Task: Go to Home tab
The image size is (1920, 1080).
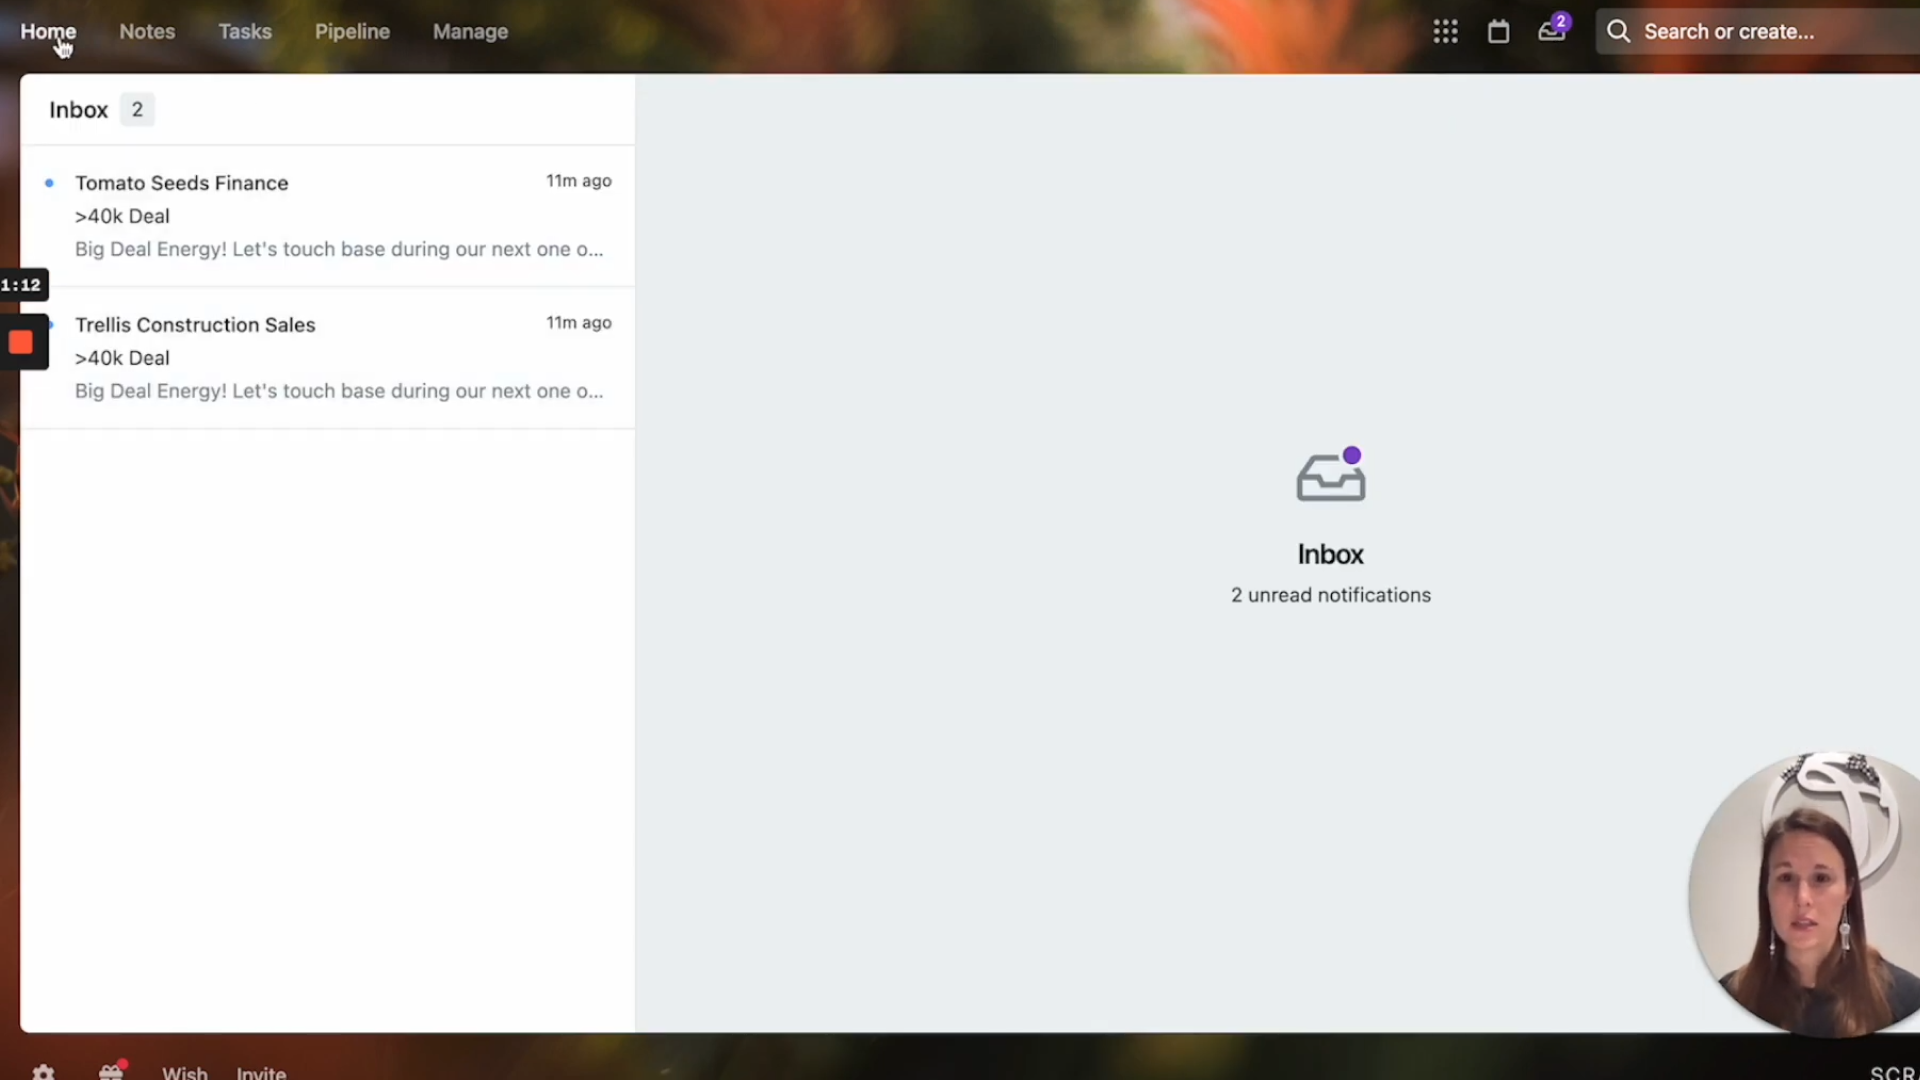Action: [48, 32]
